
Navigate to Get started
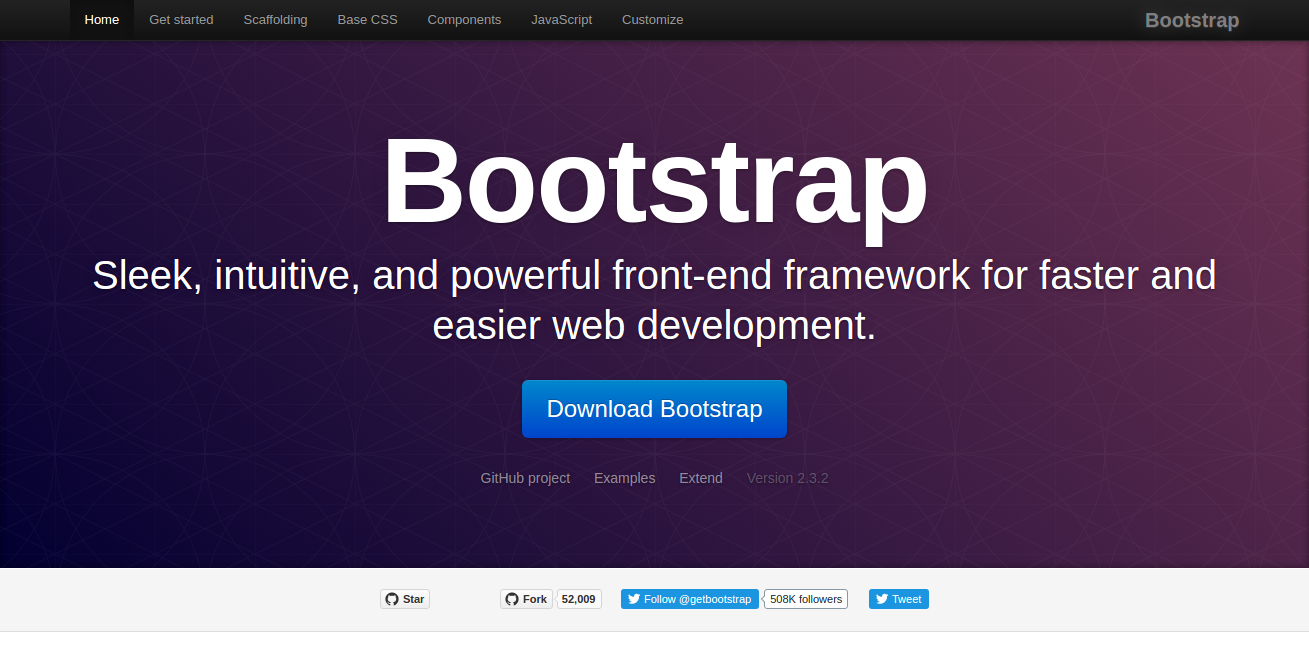[181, 19]
